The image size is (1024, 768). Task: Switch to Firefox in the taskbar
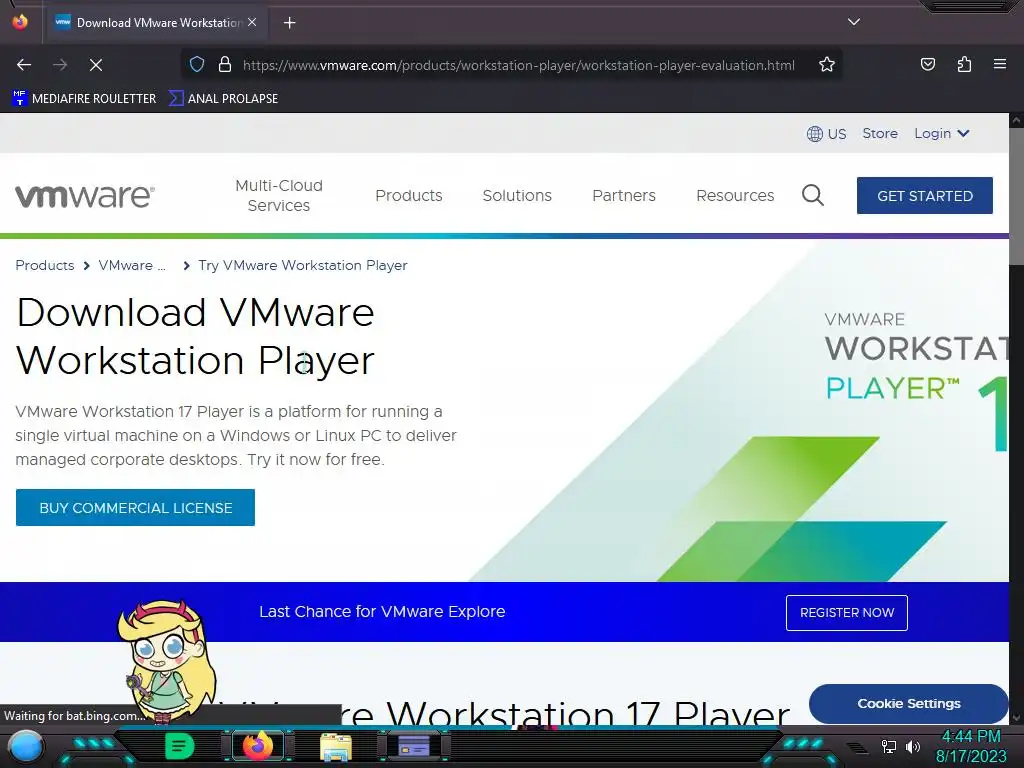coord(257,746)
